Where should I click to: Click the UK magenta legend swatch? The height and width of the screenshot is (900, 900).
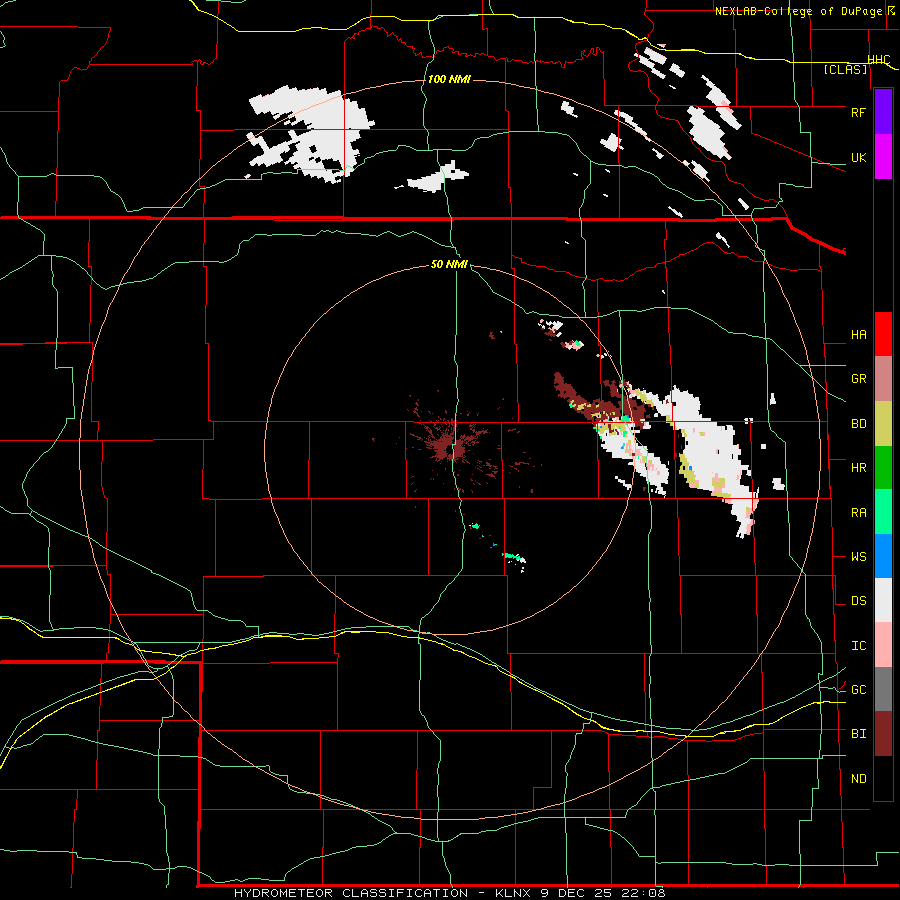click(x=883, y=157)
